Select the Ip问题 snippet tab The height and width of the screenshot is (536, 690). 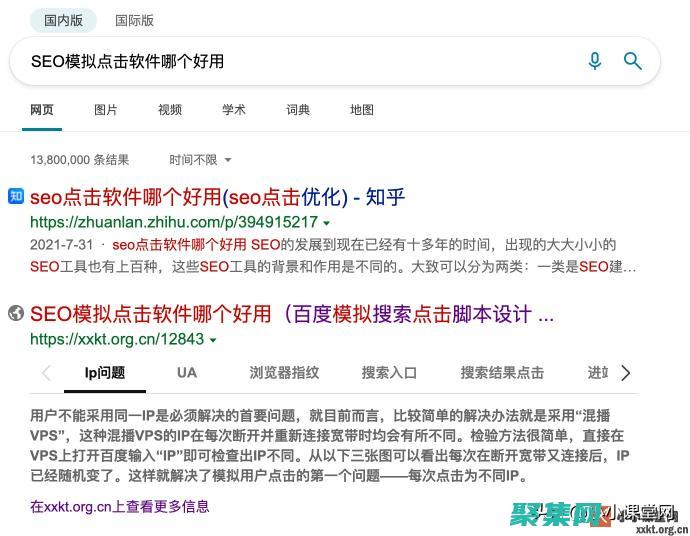[105, 373]
